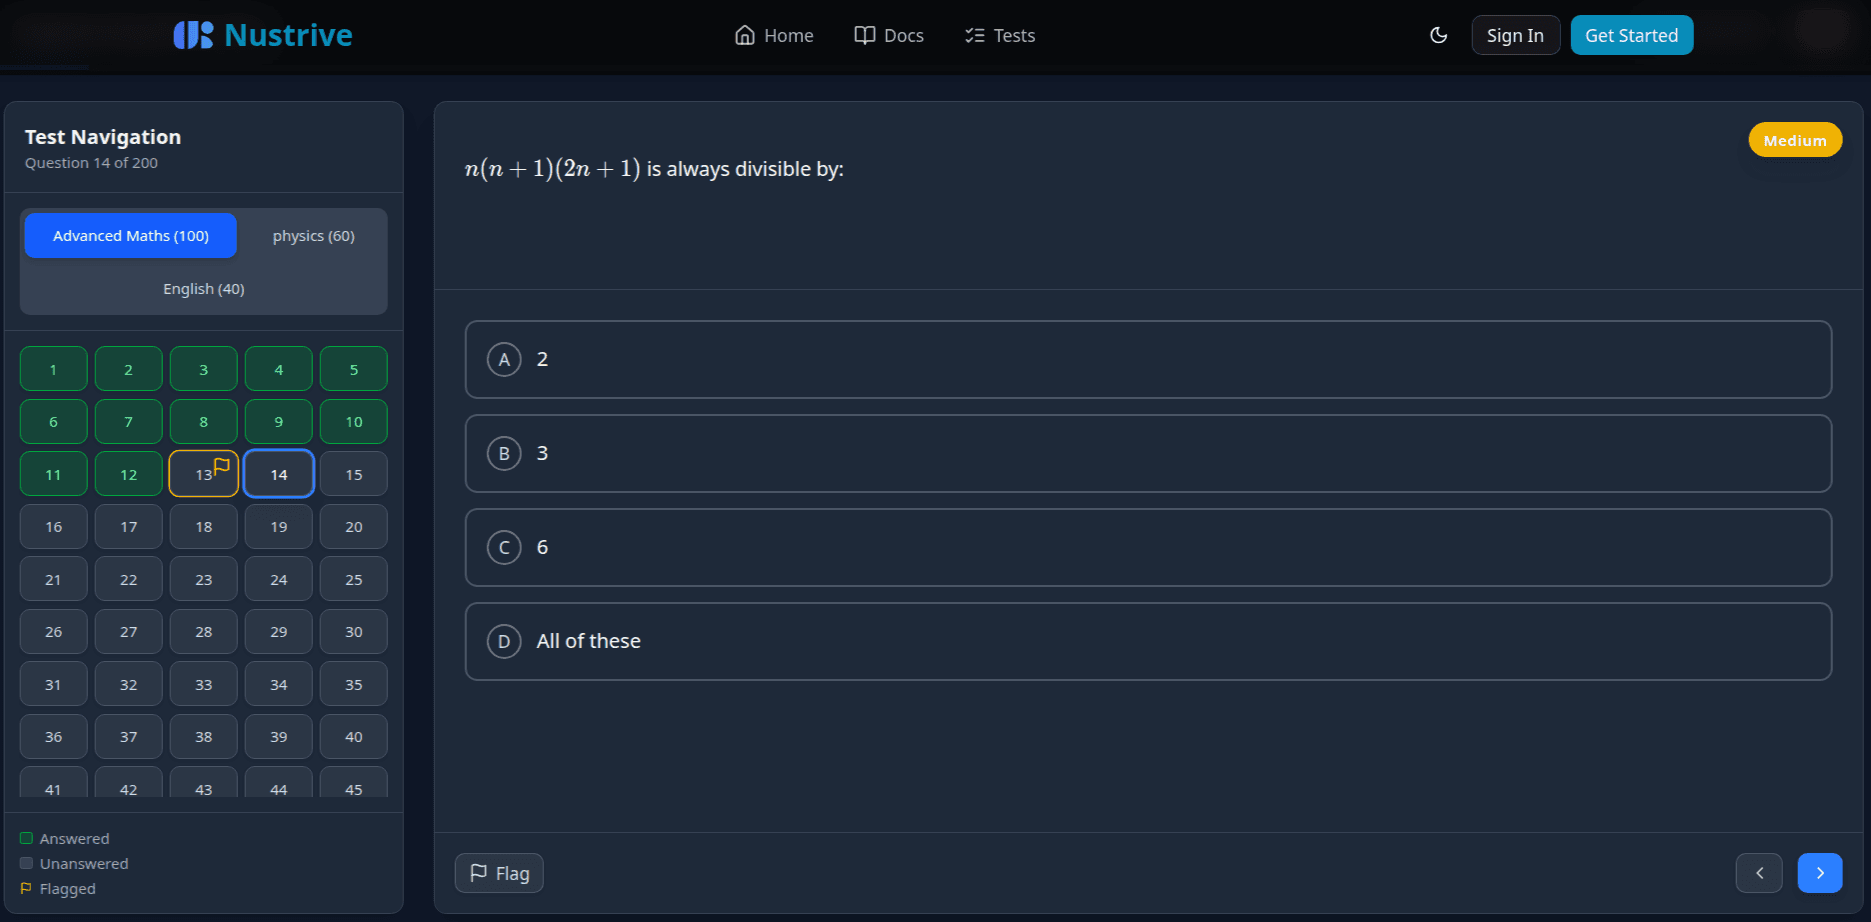The width and height of the screenshot is (1871, 922).
Task: Click the Flagged legend entry
Action: [x=58, y=888]
